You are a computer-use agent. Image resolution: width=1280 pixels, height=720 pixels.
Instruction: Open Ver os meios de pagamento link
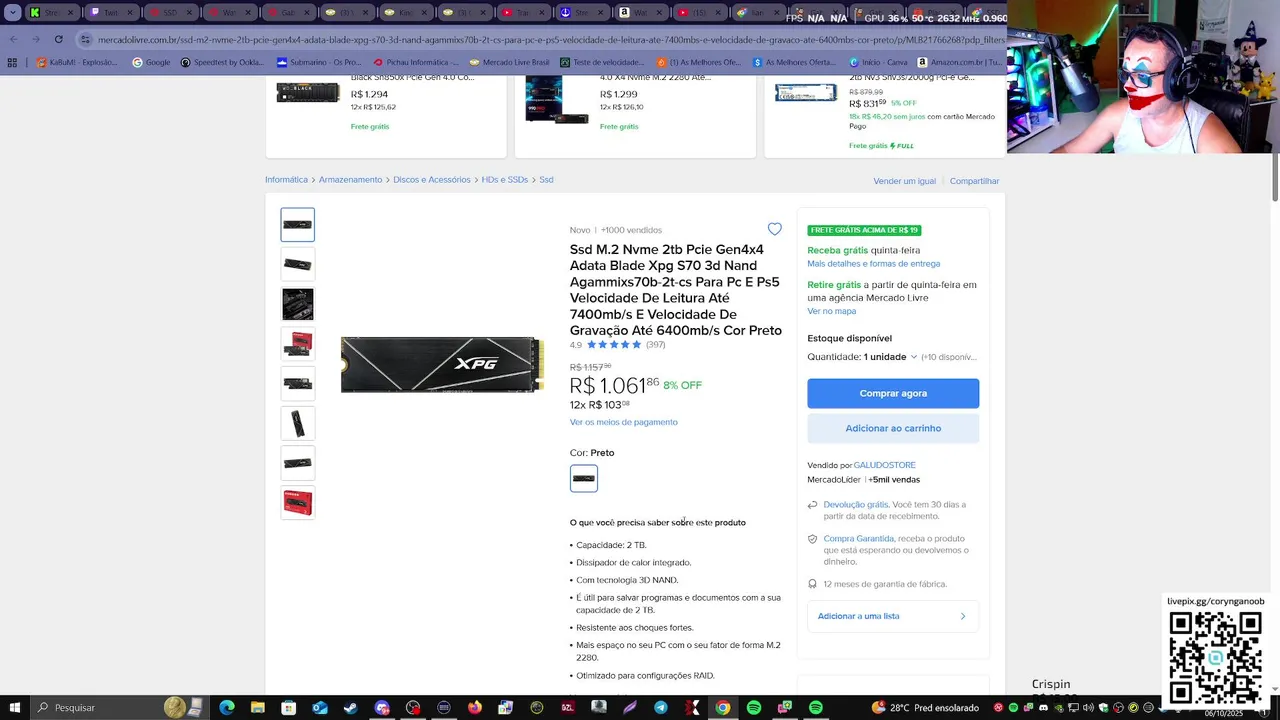coord(623,422)
